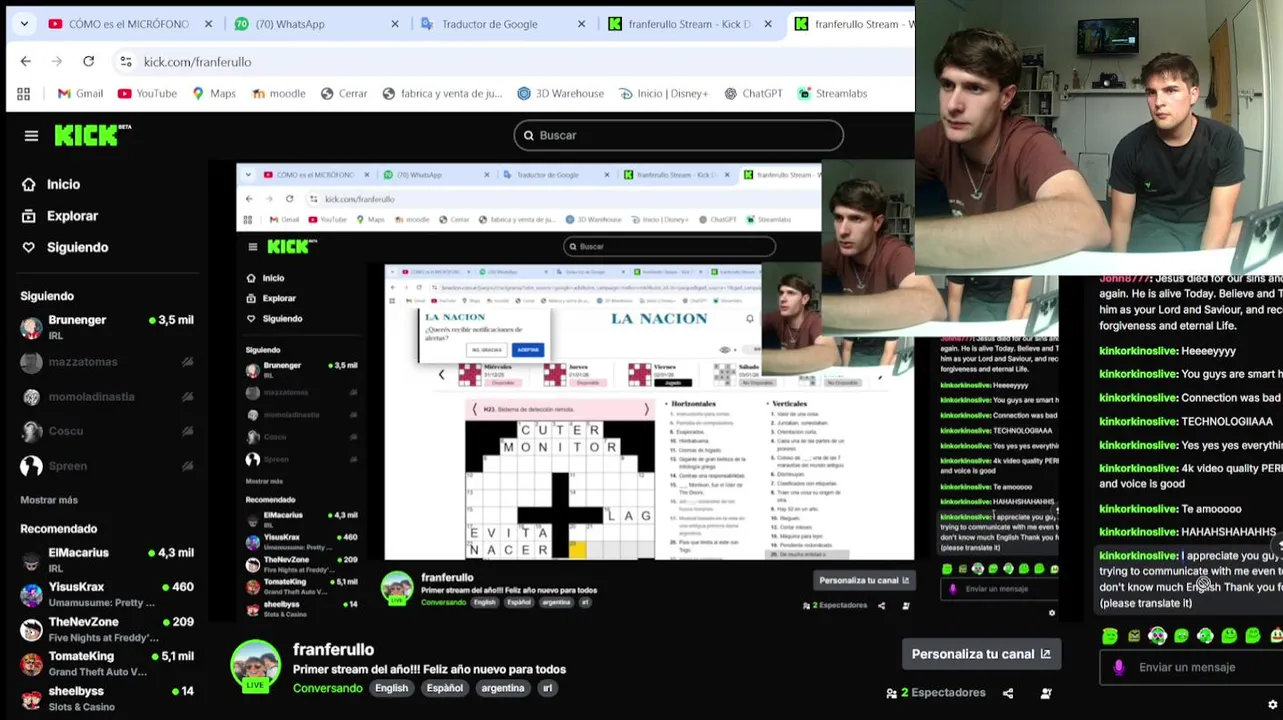This screenshot has width=1283, height=720.
Task: Click the user icon beside share
Action: (x=1046, y=693)
